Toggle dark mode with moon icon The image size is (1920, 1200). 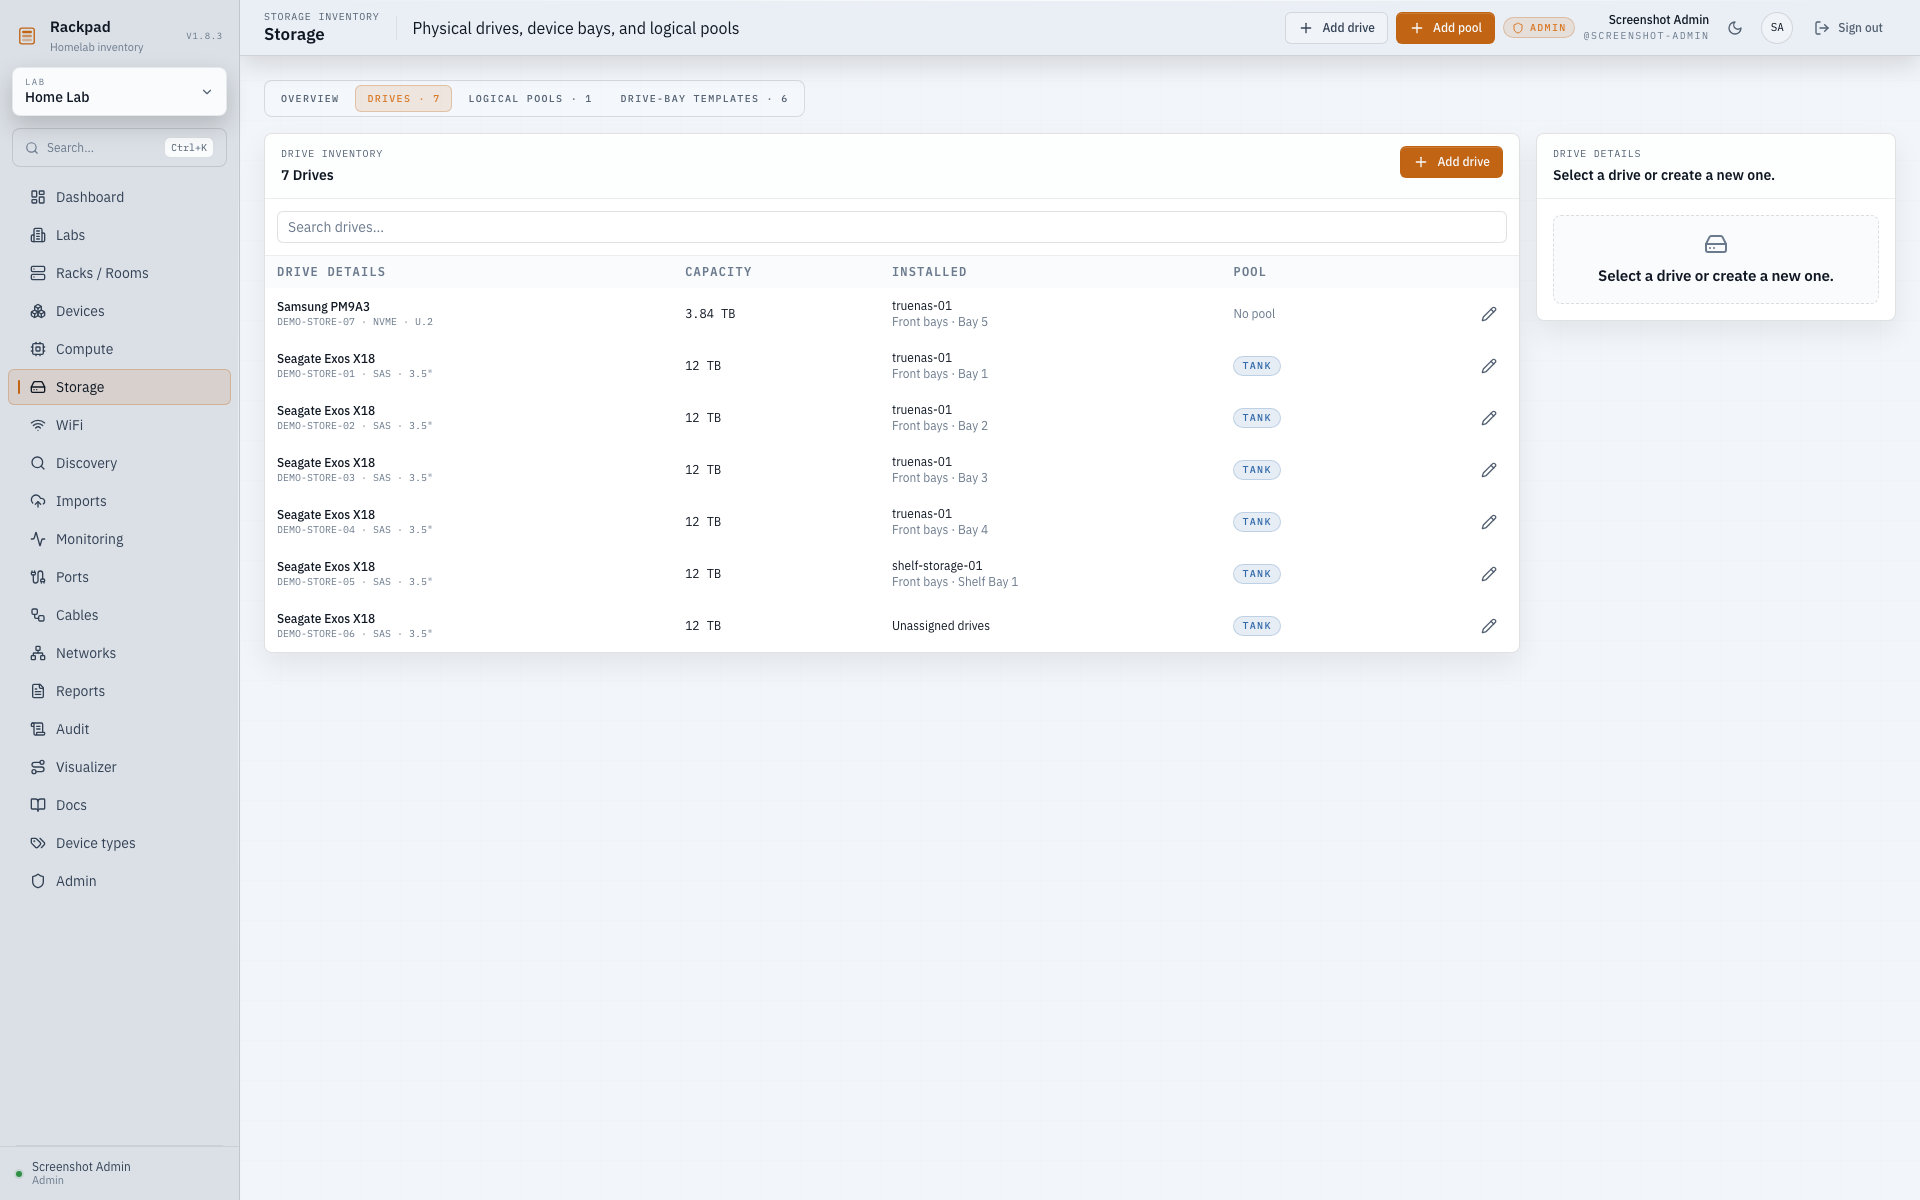point(1735,28)
